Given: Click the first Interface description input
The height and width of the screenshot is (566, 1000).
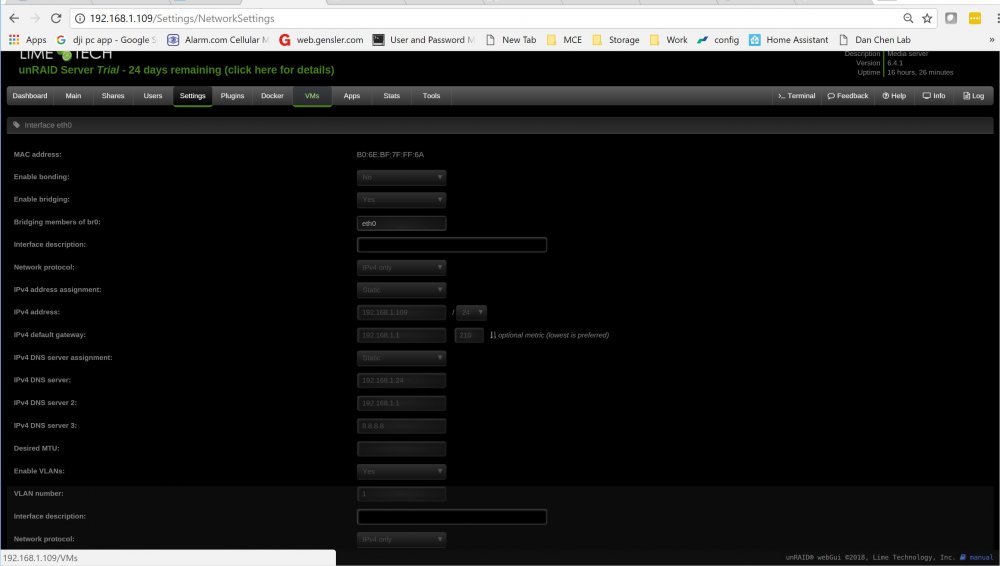Looking at the screenshot, I should 452,245.
